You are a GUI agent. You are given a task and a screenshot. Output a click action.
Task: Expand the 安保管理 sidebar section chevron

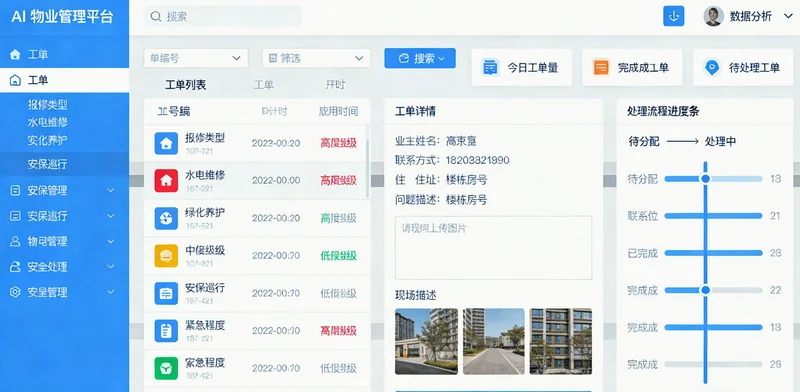click(111, 190)
